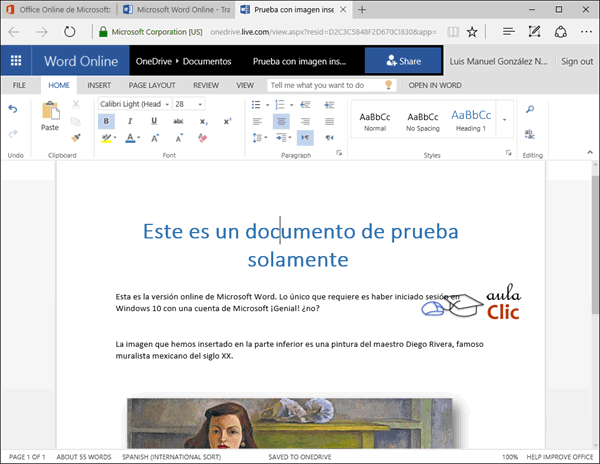Apply superscript formatting
600x464 pixels.
tap(227, 121)
